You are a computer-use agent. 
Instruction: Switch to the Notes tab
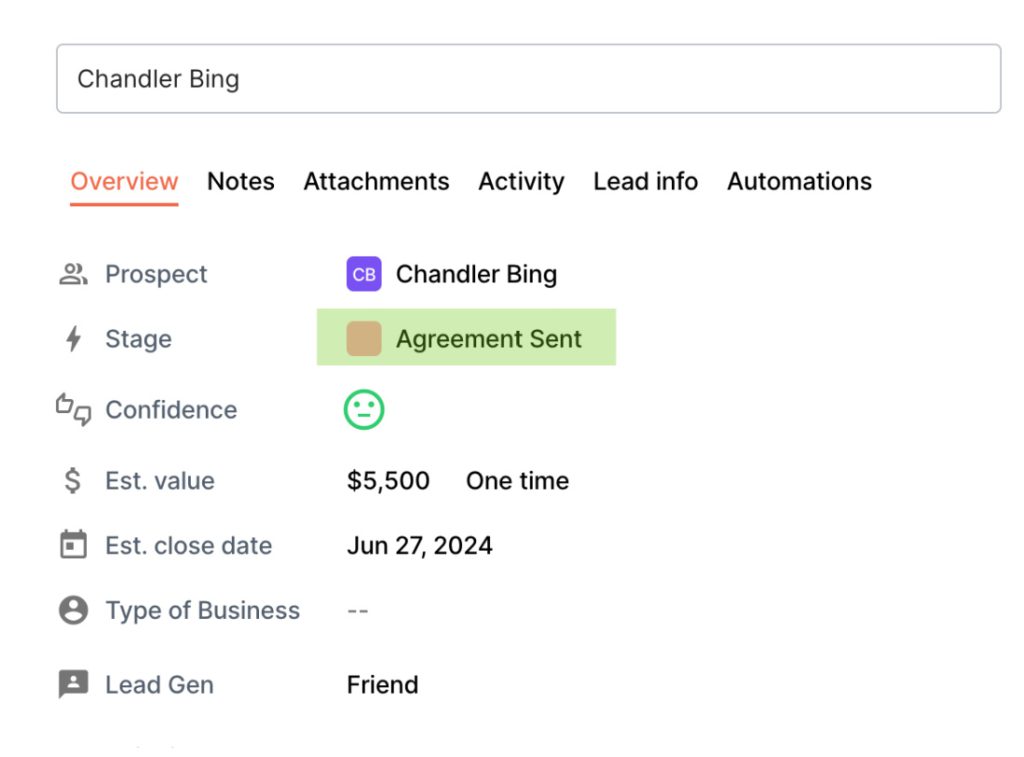[240, 182]
